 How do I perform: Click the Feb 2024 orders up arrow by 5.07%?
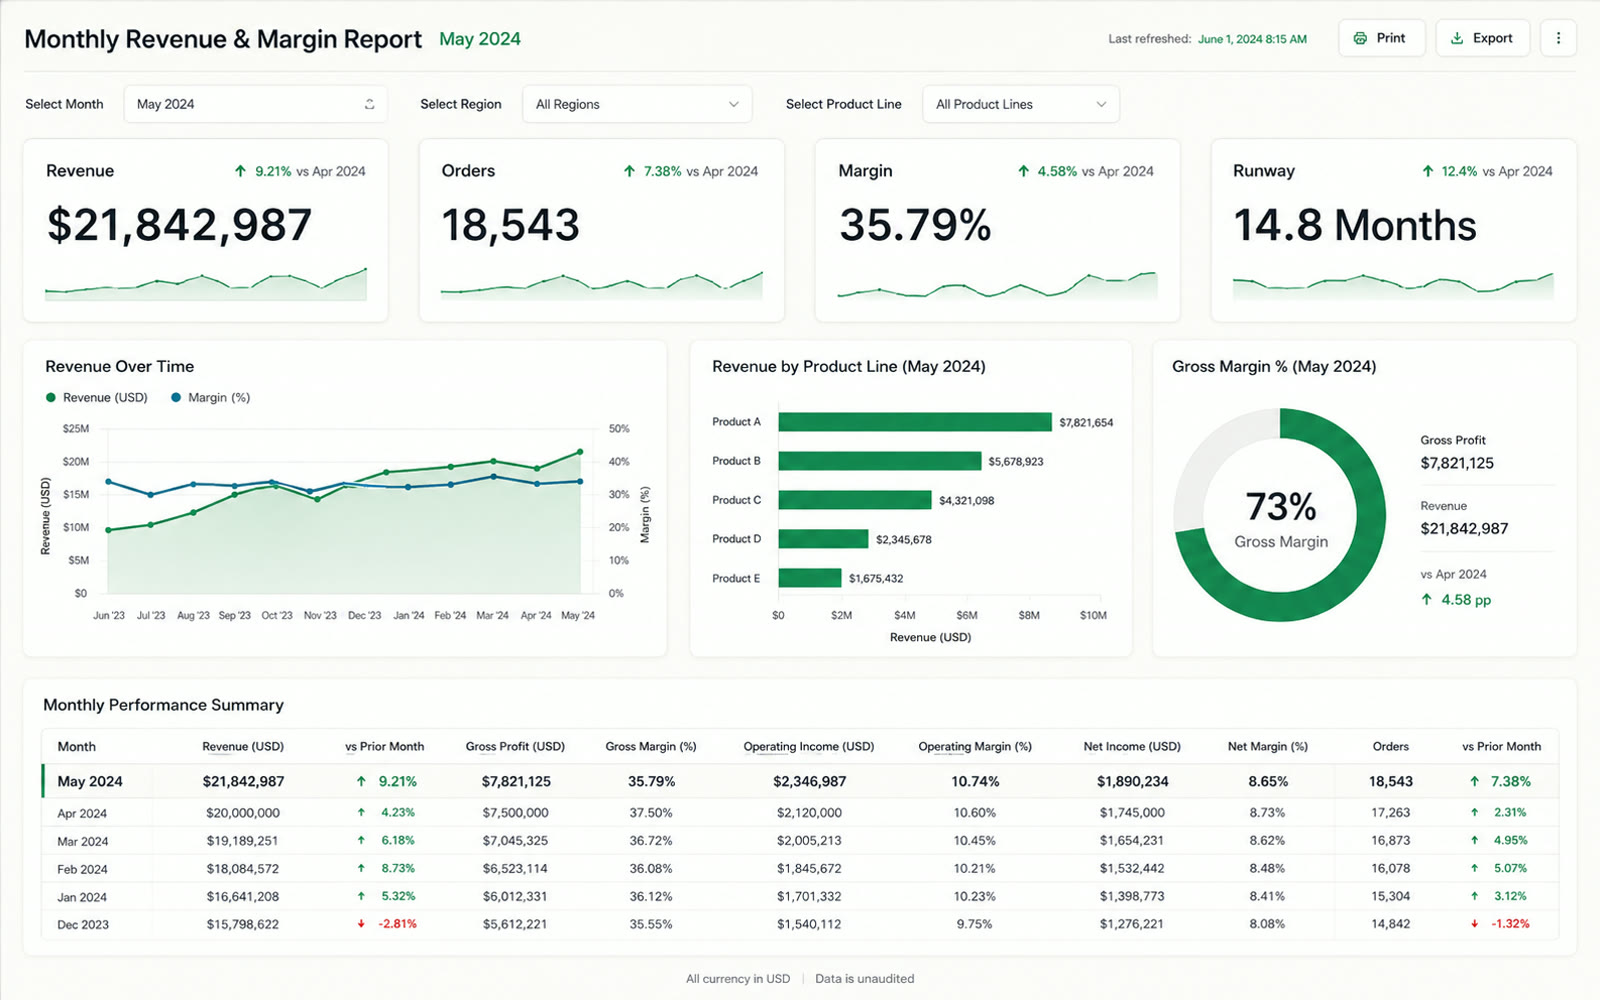pyautogui.click(x=1474, y=868)
